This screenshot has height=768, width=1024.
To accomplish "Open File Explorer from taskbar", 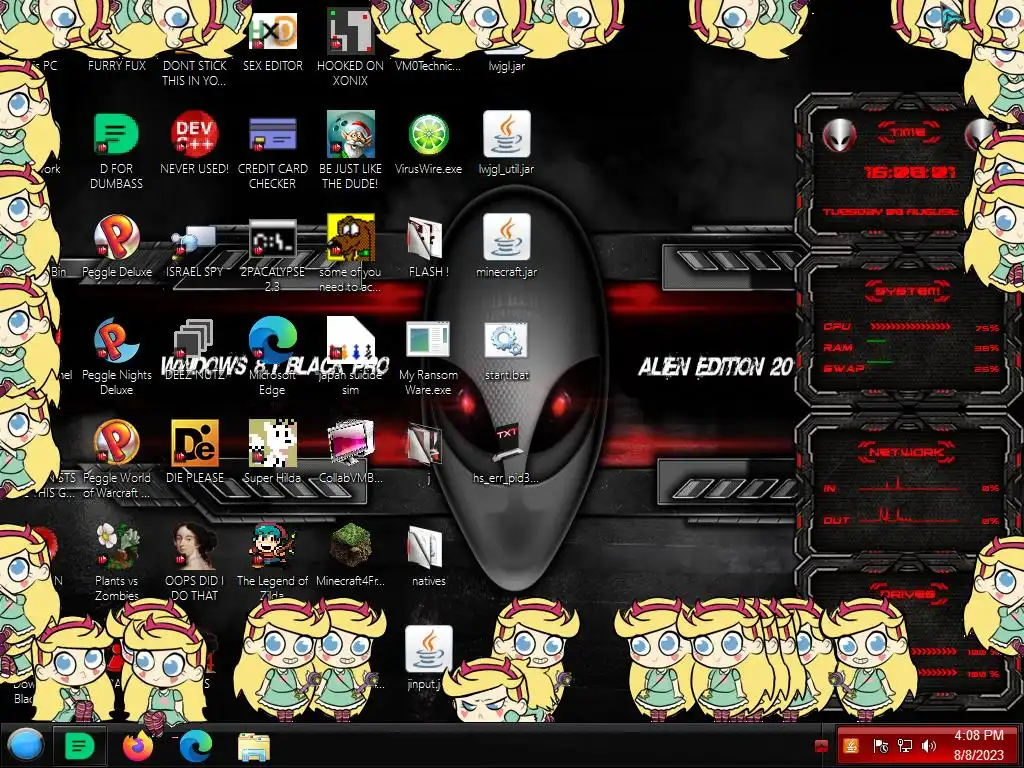I will (254, 747).
